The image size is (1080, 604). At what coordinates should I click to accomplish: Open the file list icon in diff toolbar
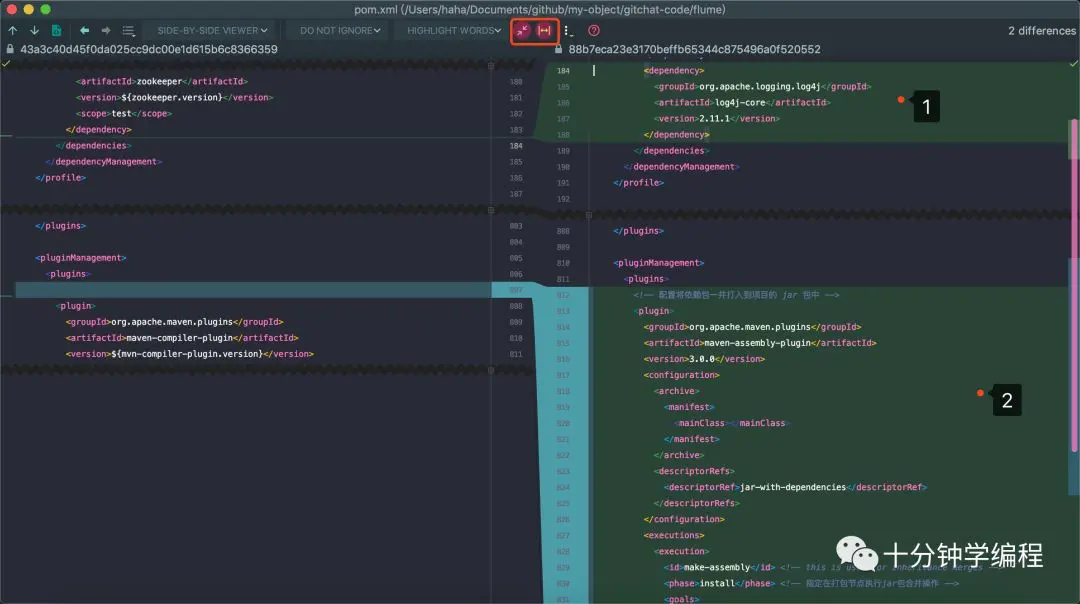(128, 30)
